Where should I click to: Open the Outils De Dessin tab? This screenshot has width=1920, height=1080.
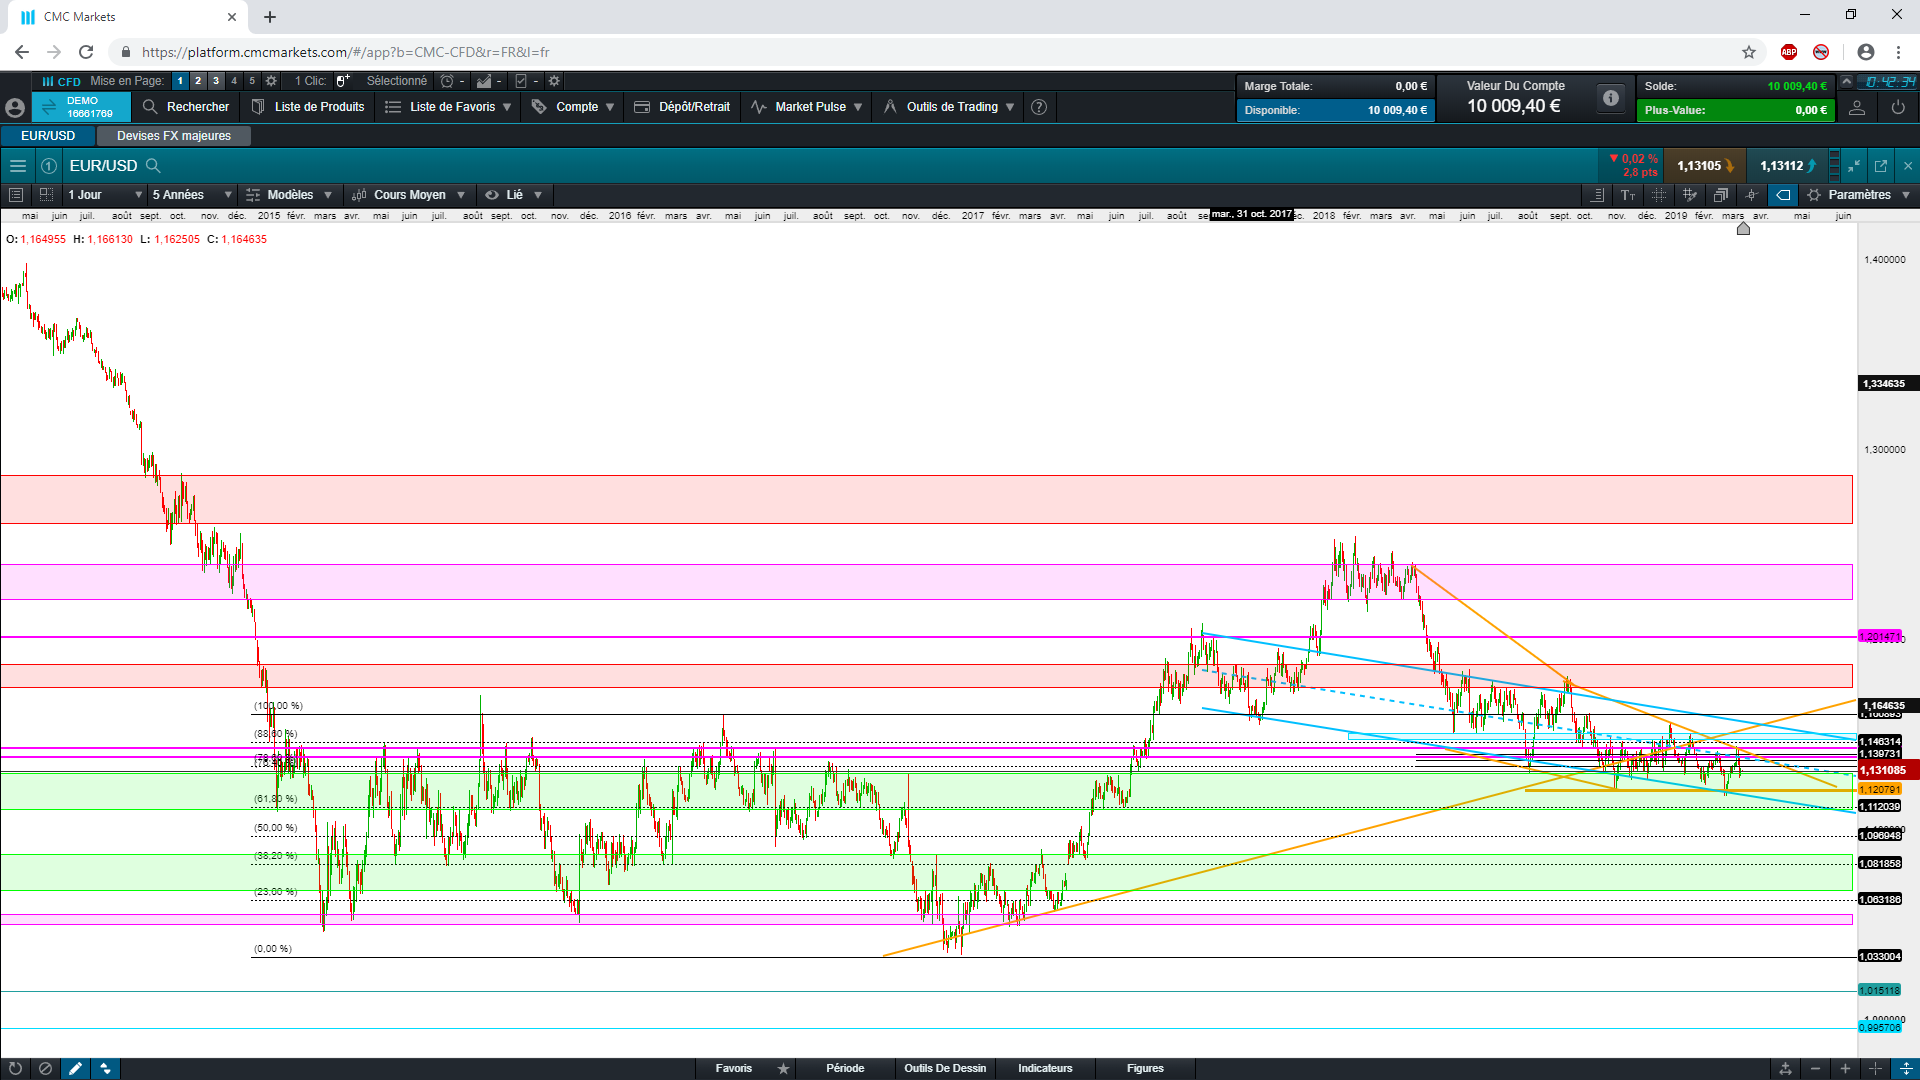[945, 1068]
